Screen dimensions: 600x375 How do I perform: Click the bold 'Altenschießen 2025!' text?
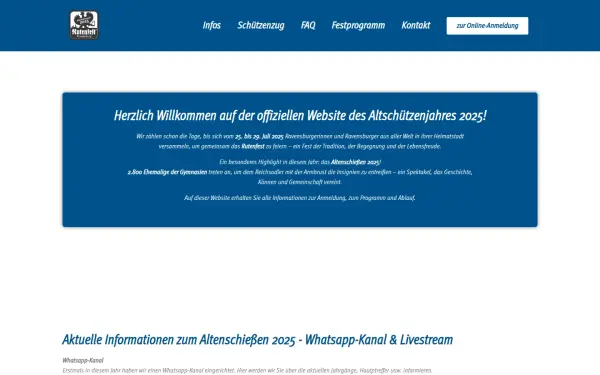point(356,162)
